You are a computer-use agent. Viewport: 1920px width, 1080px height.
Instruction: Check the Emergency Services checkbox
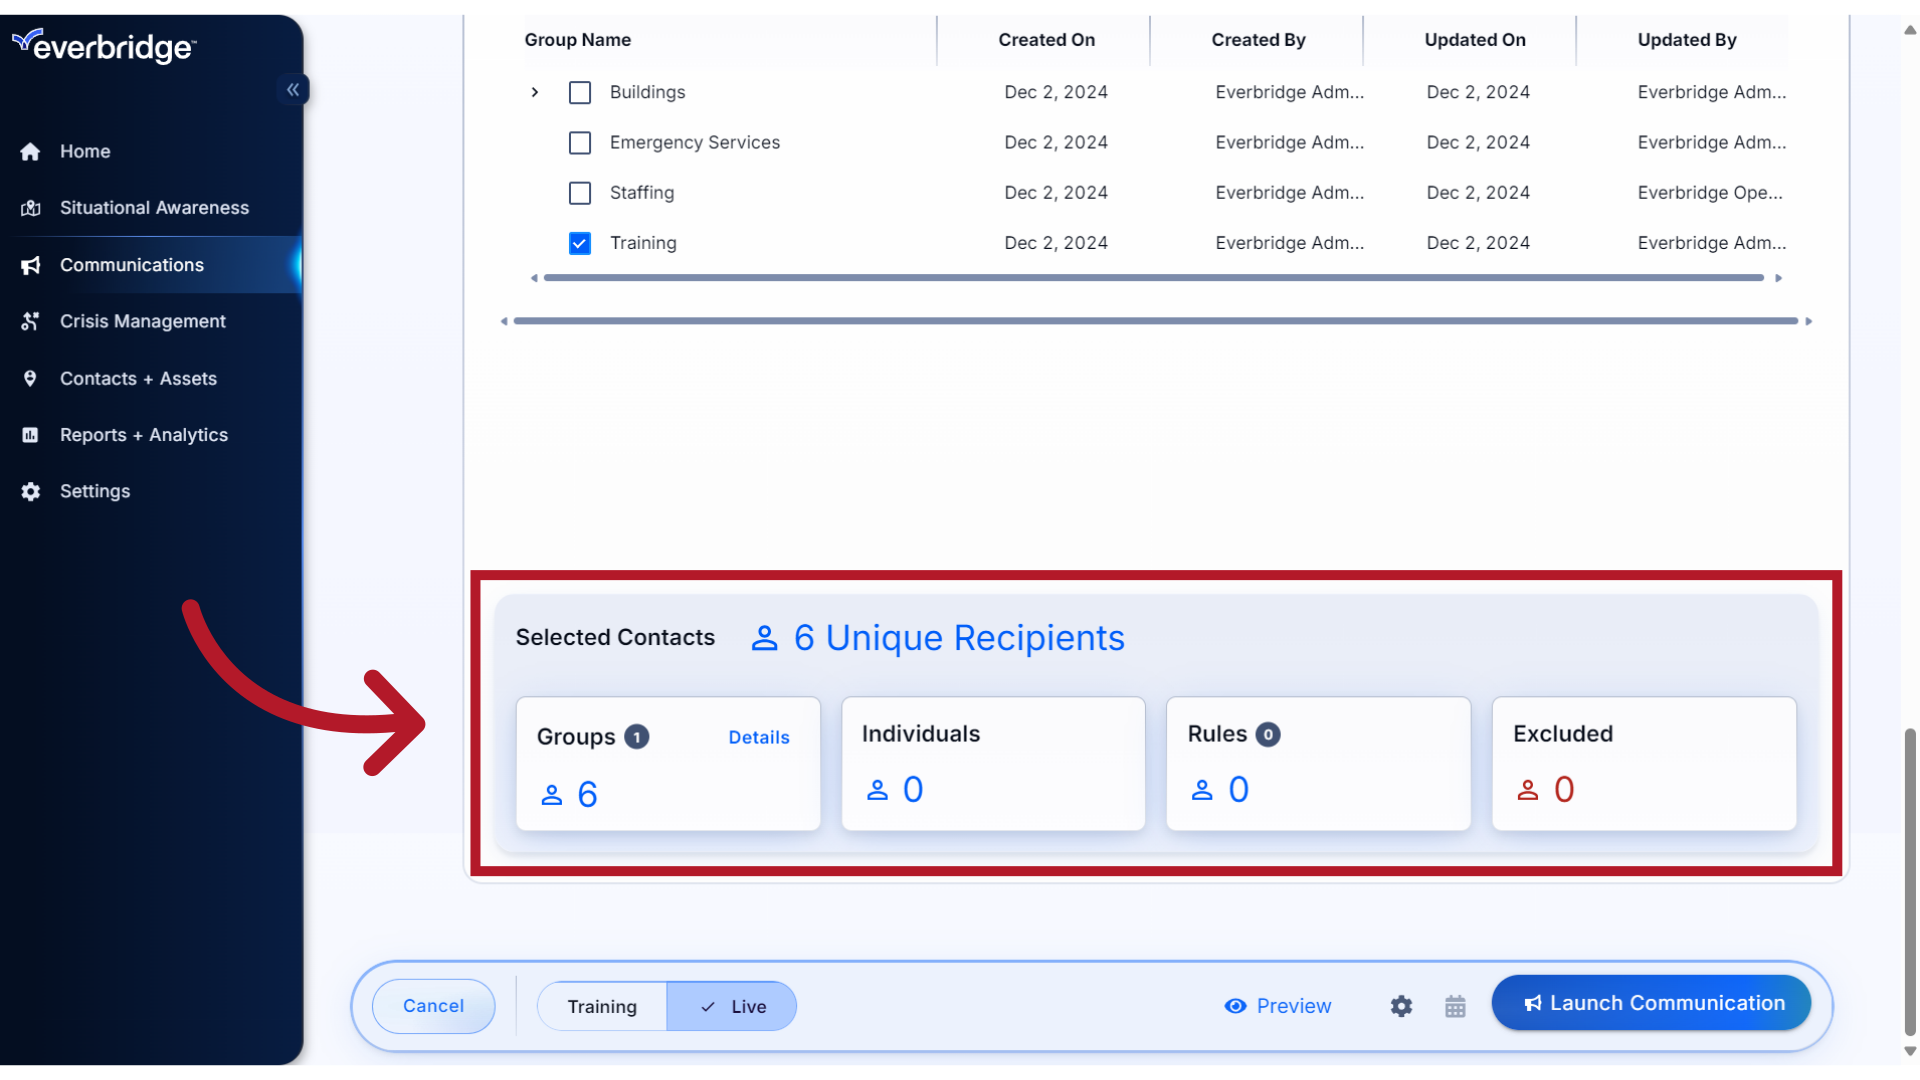[580, 143]
